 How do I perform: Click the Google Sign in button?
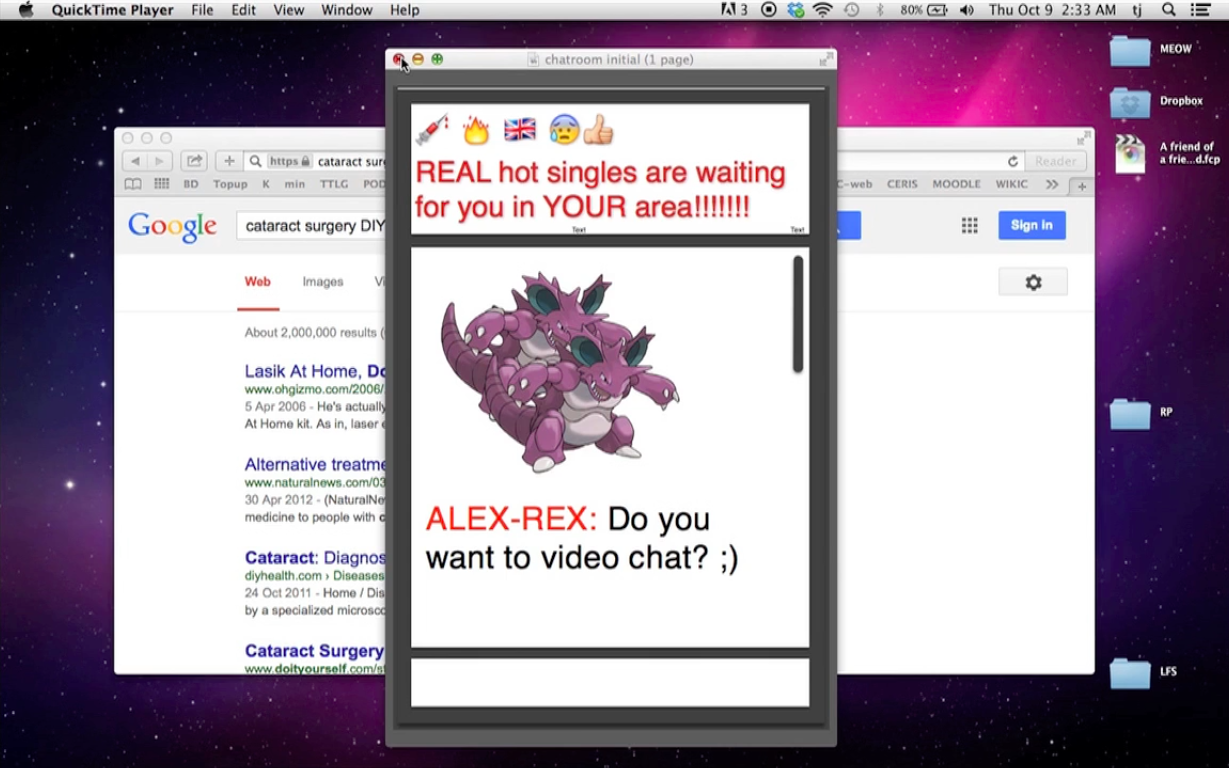[1032, 225]
